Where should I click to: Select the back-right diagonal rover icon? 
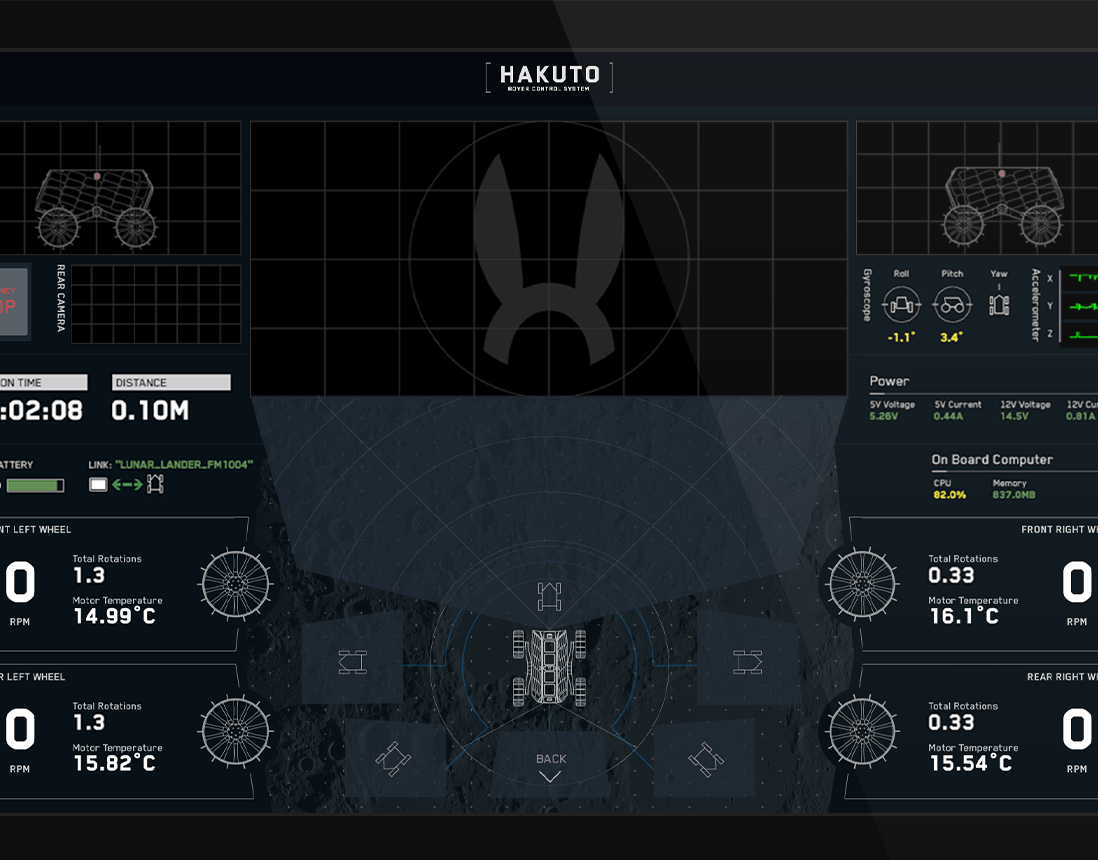pyautogui.click(x=706, y=758)
